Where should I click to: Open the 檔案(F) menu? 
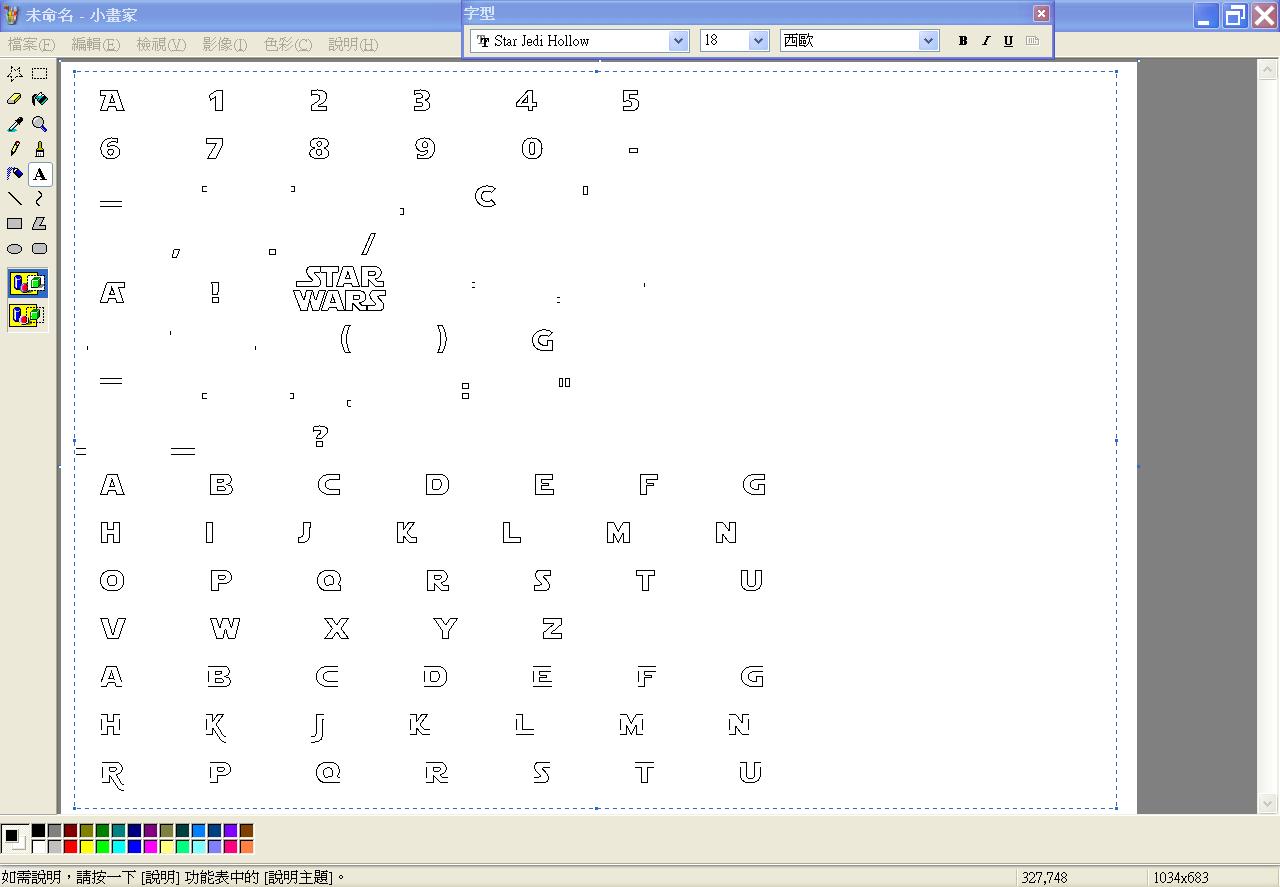tap(31, 45)
